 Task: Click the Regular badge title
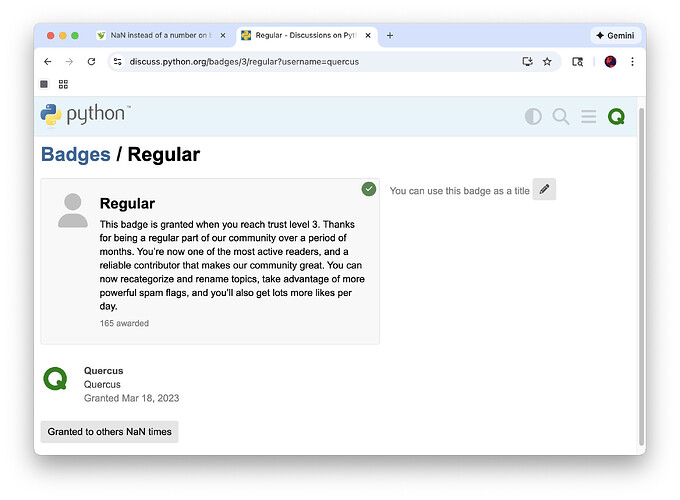coord(127,203)
